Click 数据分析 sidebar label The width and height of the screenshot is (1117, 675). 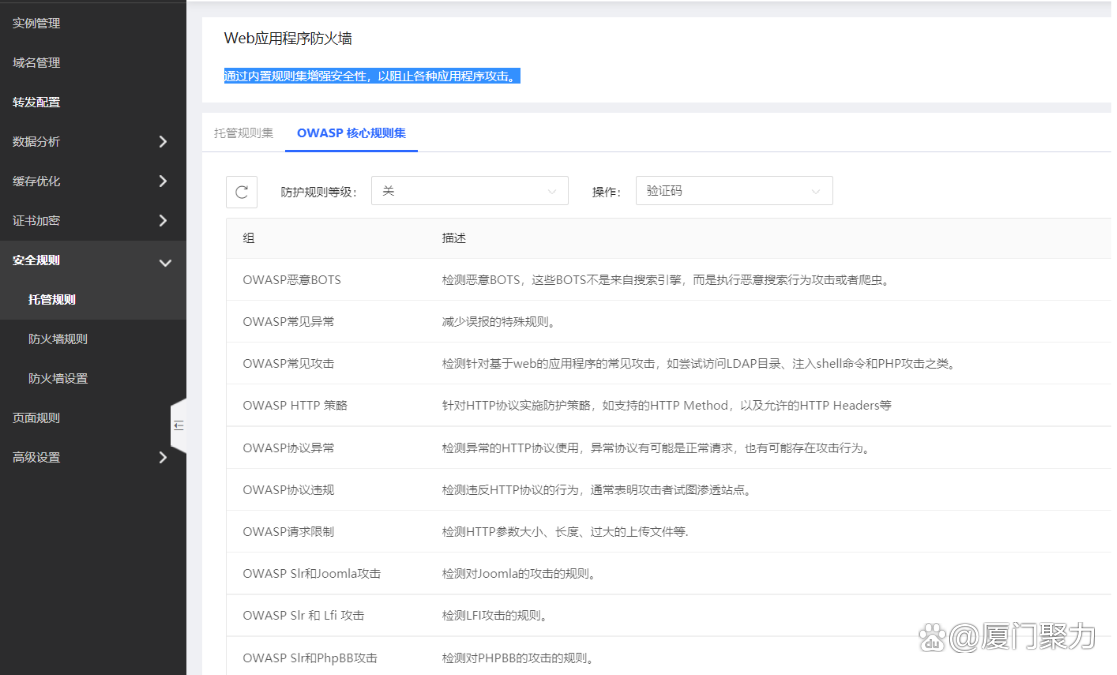(36, 142)
